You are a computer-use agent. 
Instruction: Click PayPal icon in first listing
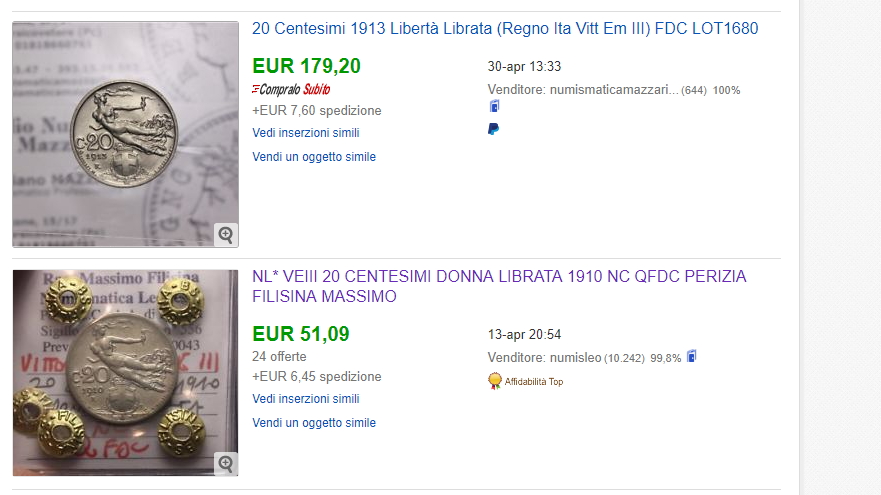click(x=493, y=129)
